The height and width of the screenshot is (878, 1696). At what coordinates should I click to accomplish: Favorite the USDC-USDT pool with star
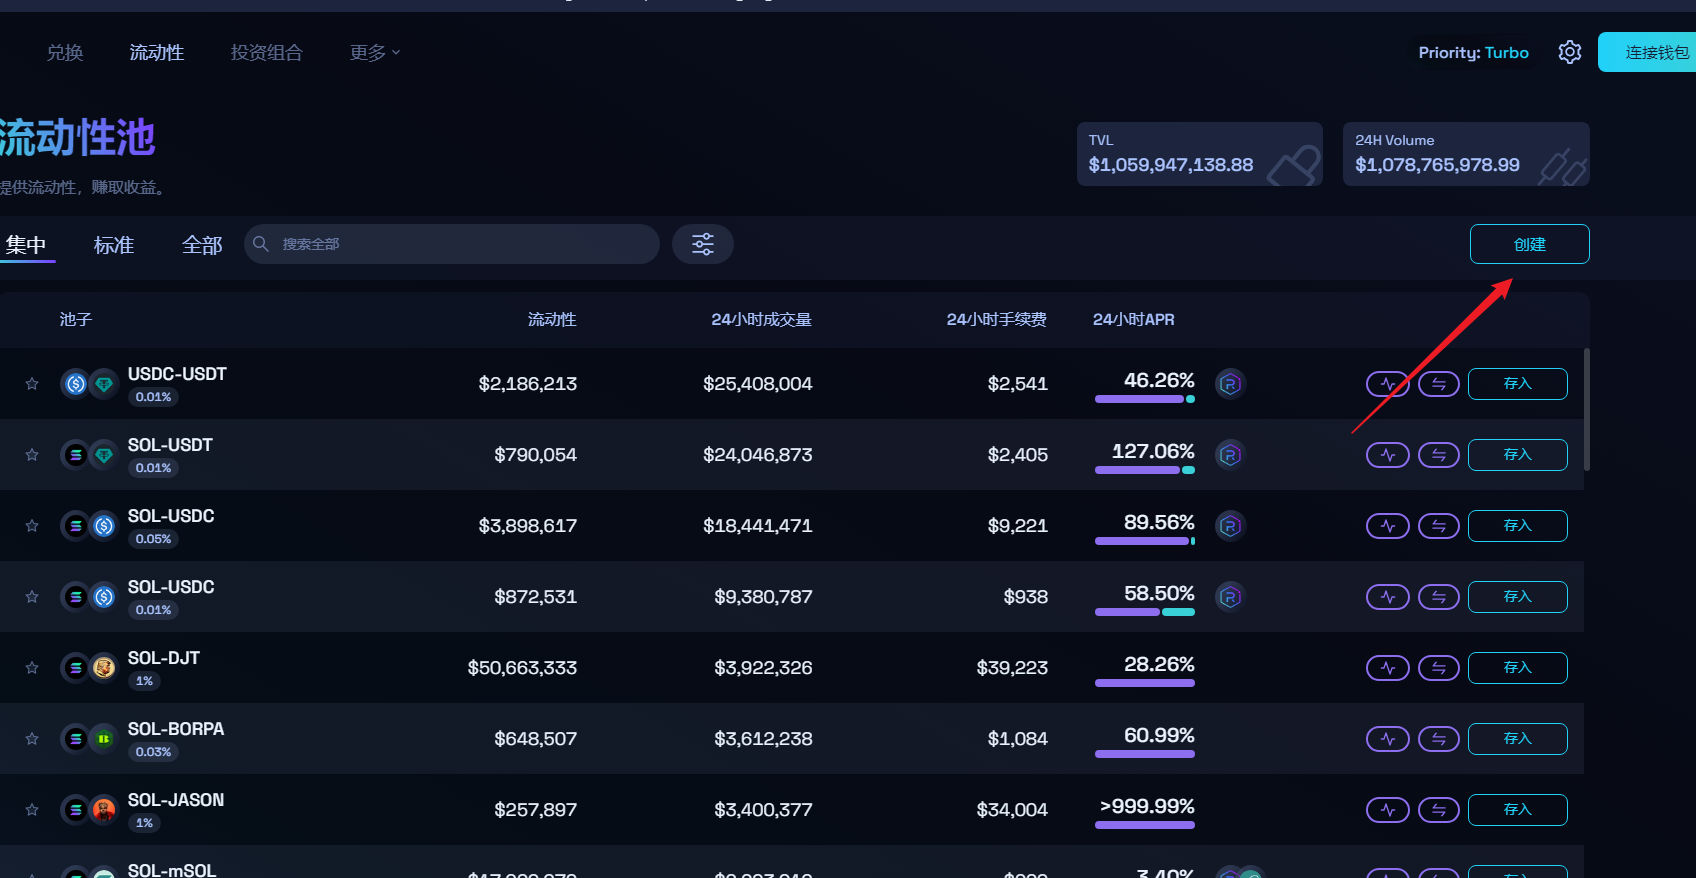(x=32, y=384)
